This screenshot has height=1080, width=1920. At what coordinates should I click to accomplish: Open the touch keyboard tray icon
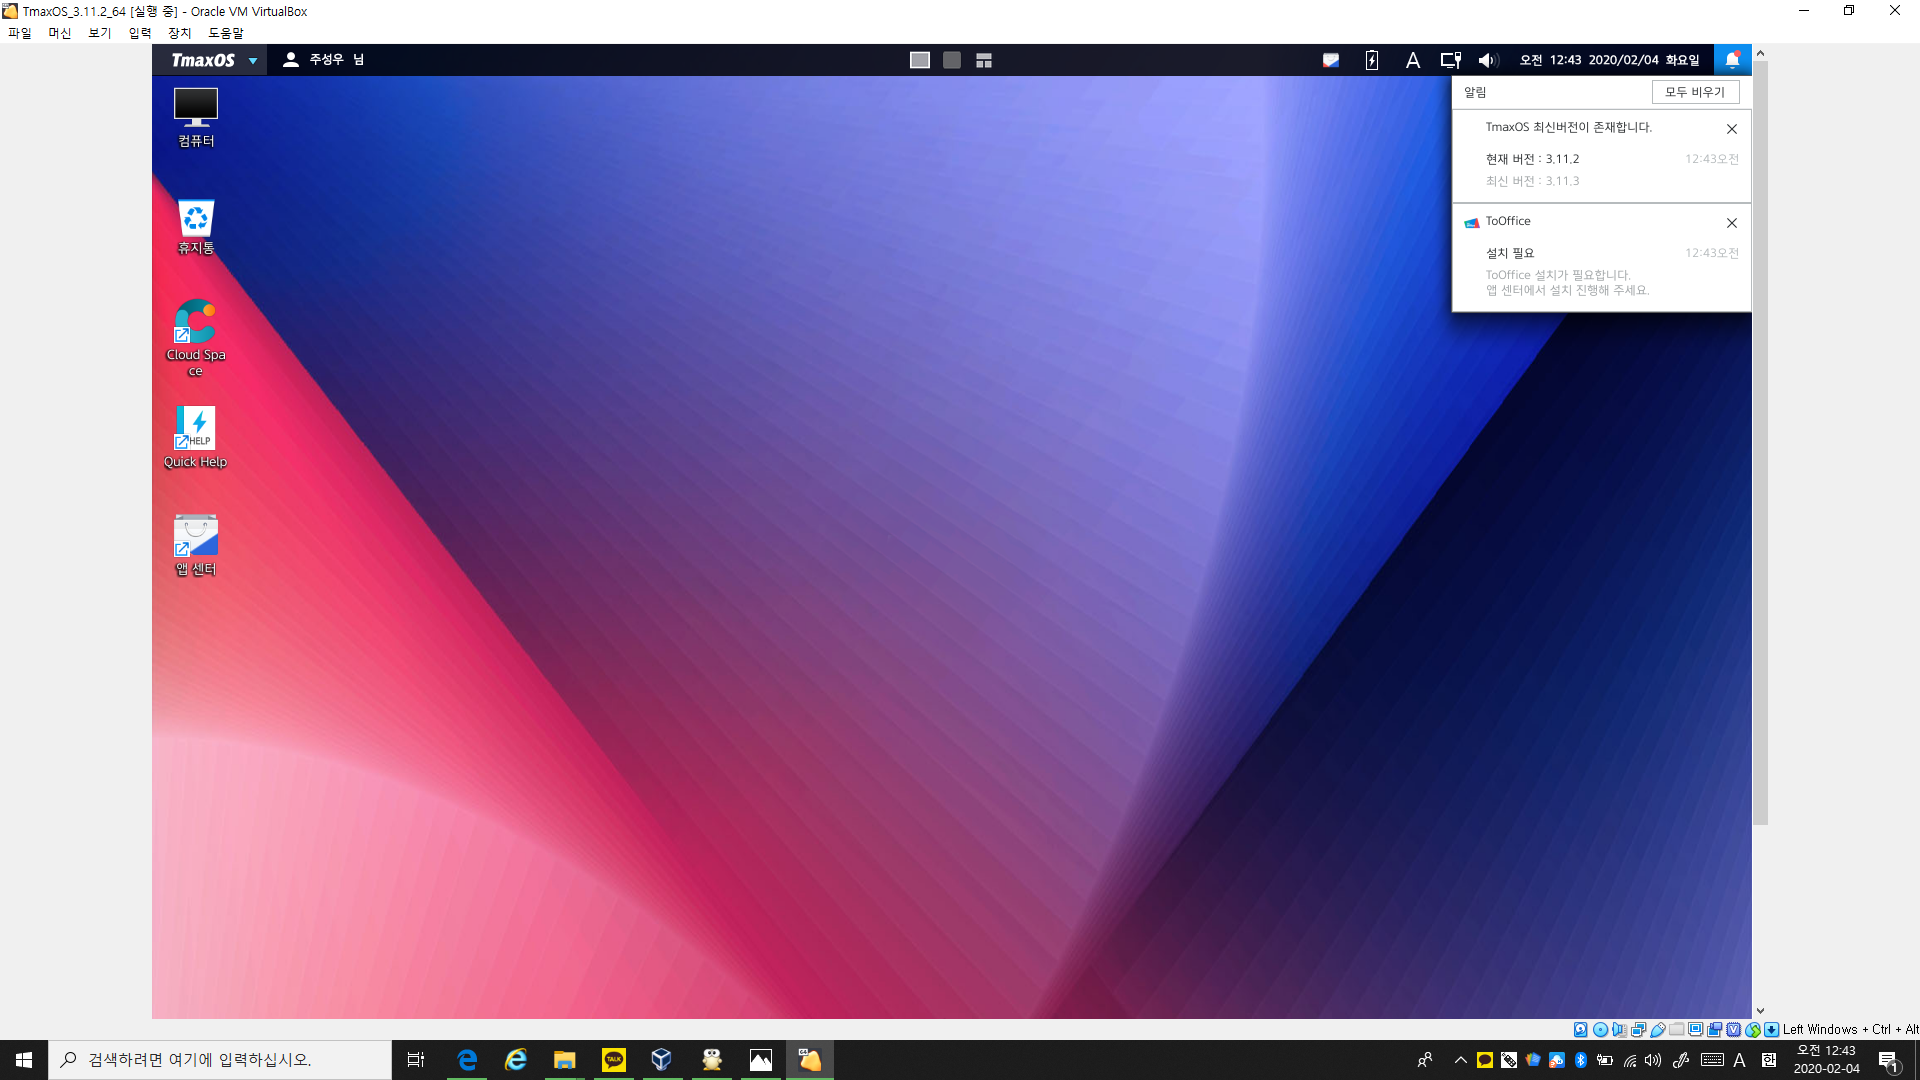click(1712, 1060)
